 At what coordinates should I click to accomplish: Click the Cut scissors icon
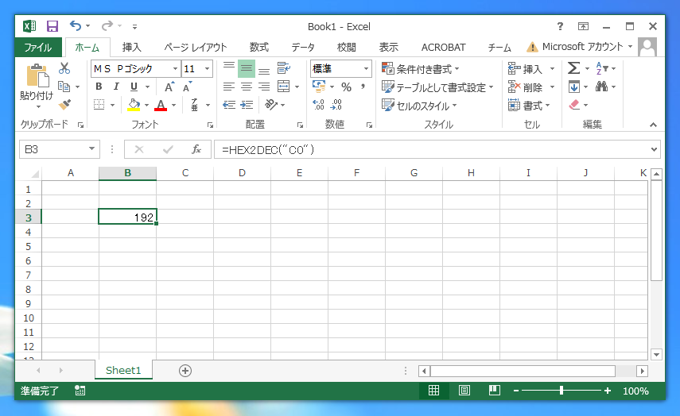64,68
